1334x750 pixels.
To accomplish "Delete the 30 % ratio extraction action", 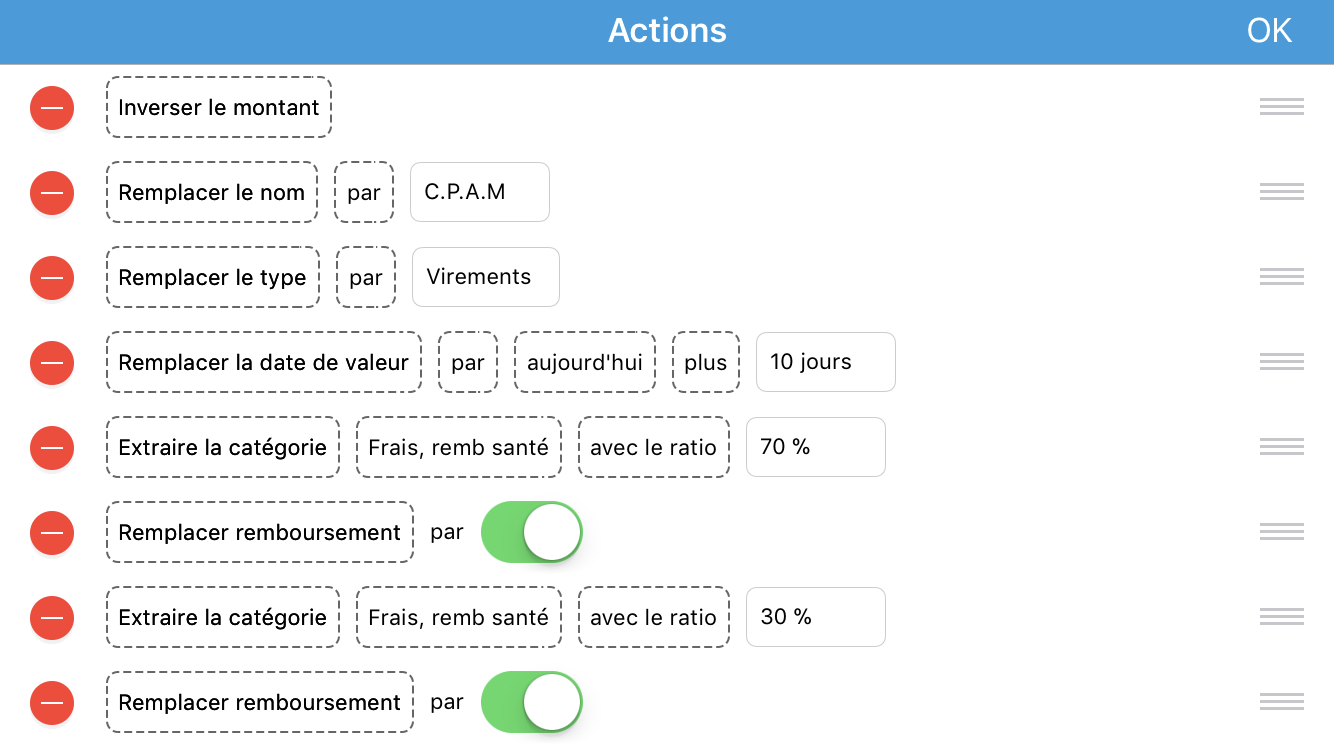I will coord(52,617).
